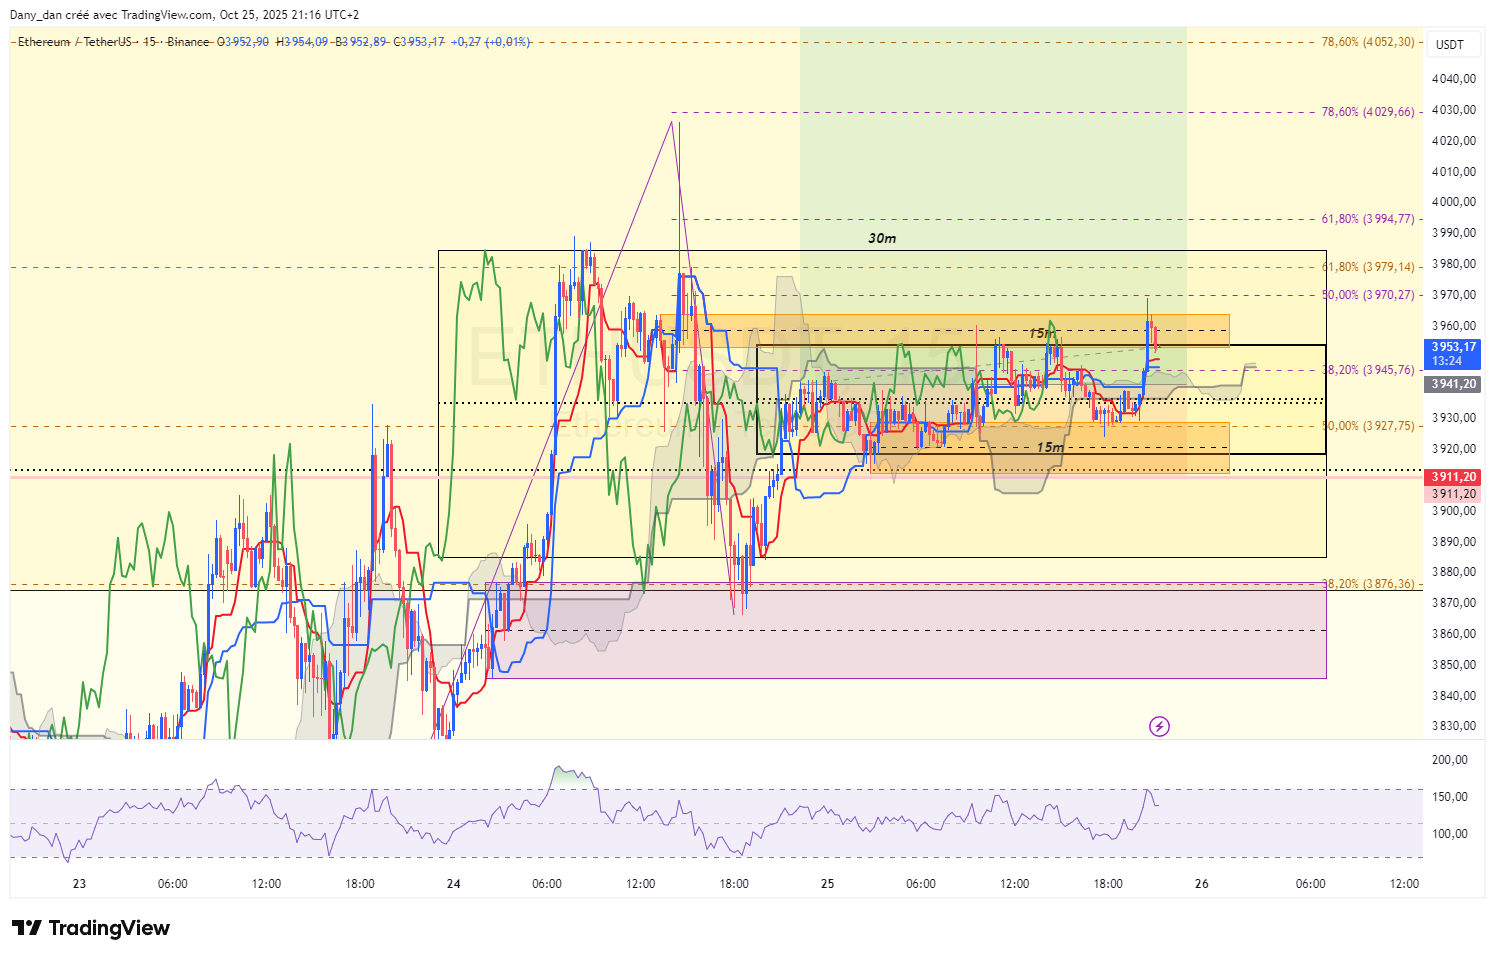
Task: Click 4010,00 on the price axis
Action: tap(1454, 172)
